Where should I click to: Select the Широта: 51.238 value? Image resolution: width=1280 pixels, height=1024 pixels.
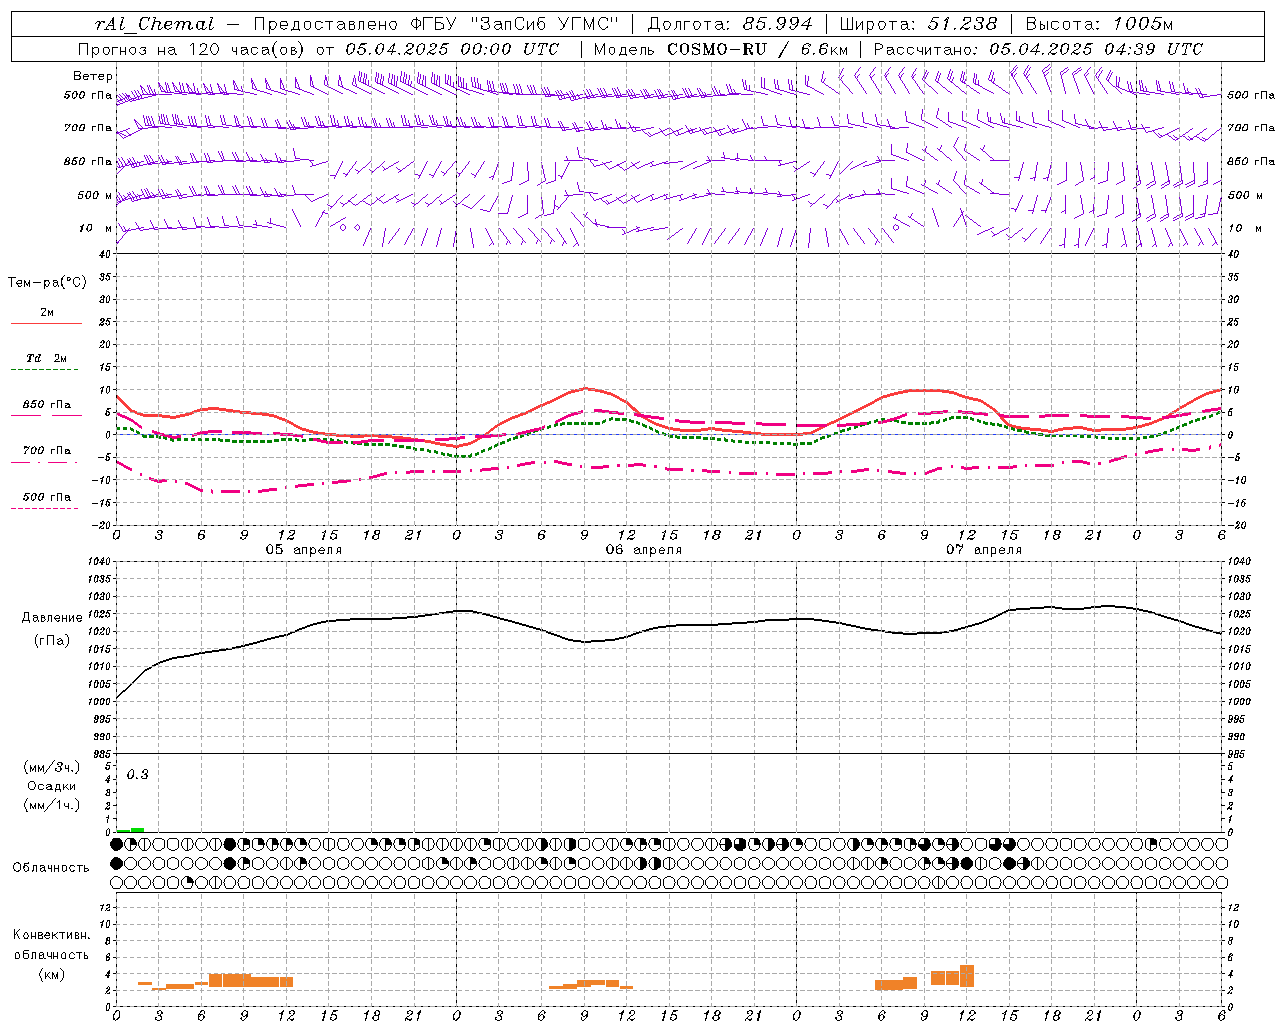point(919,24)
